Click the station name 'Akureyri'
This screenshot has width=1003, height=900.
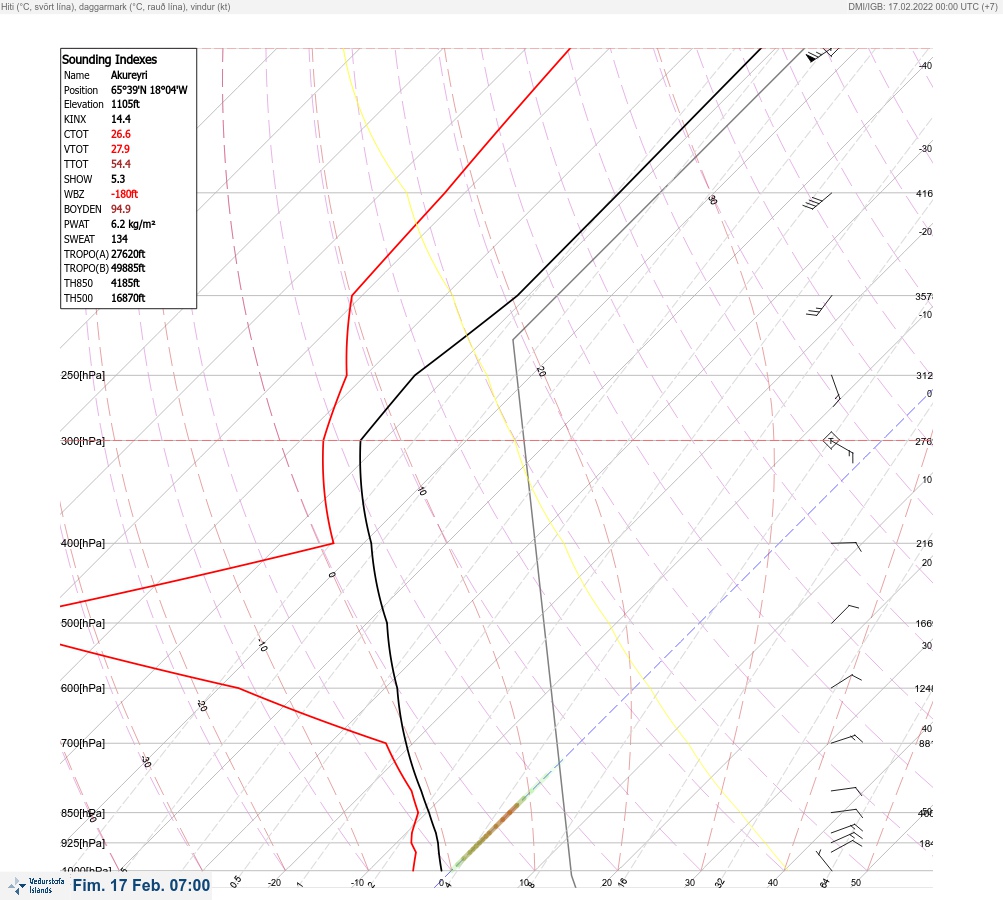click(129, 75)
